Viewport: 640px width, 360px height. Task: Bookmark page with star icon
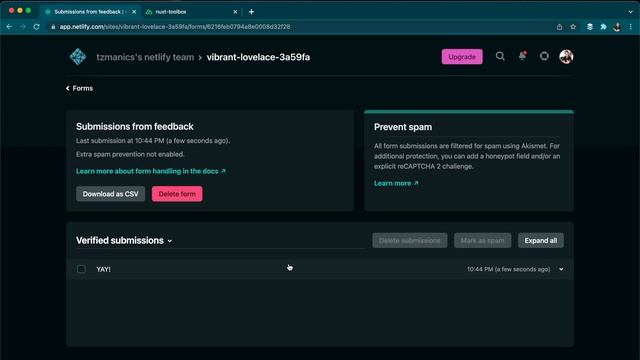point(573,27)
